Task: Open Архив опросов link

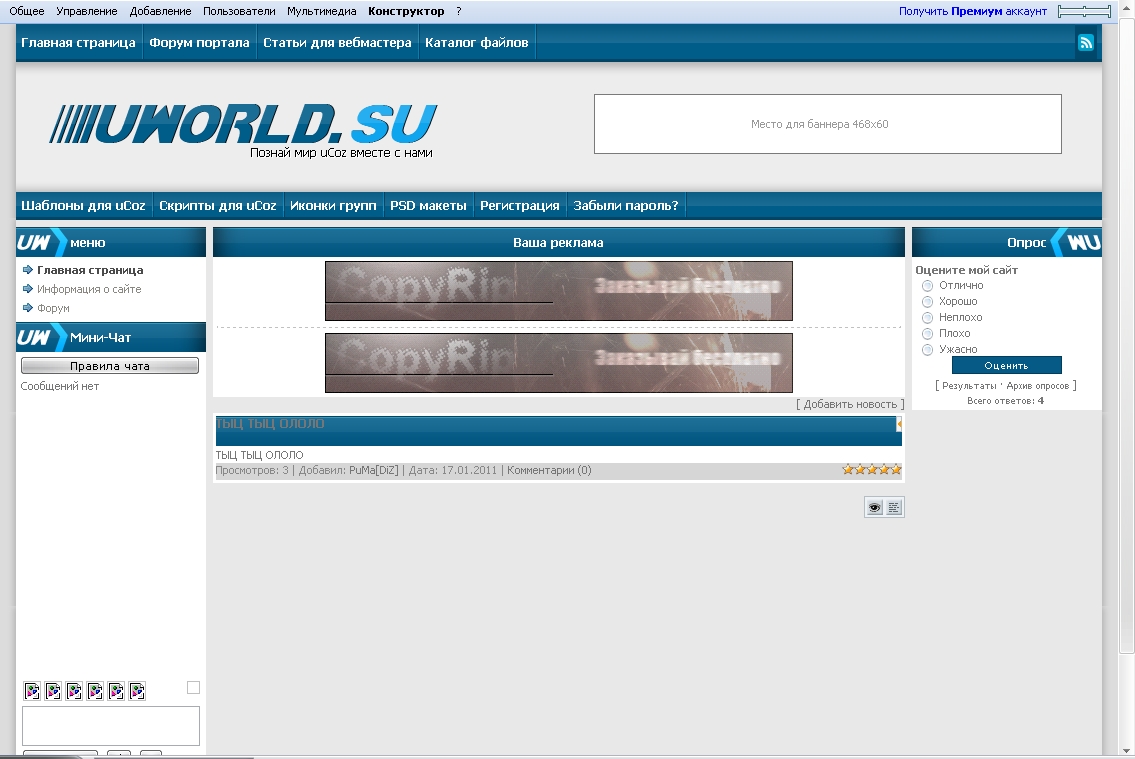Action: click(x=1037, y=386)
